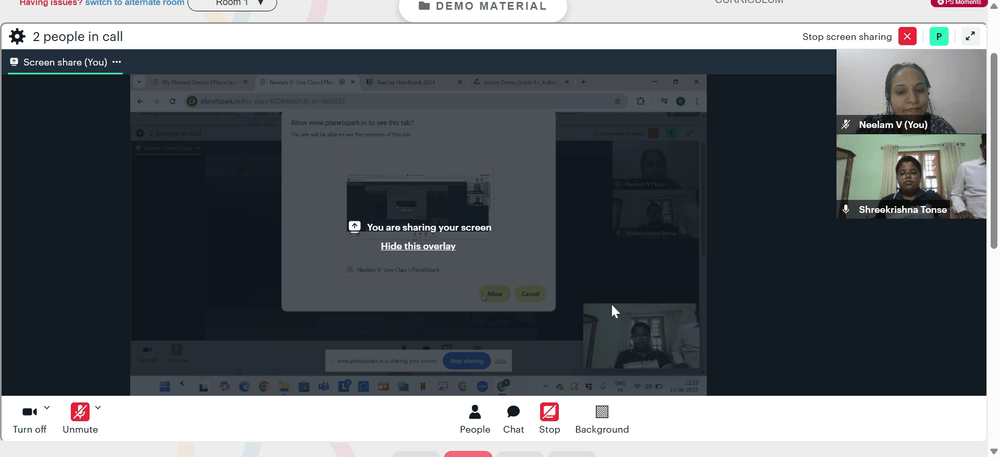Click the red Stop button in bottom toolbar
The width and height of the screenshot is (1000, 457).
(549, 420)
